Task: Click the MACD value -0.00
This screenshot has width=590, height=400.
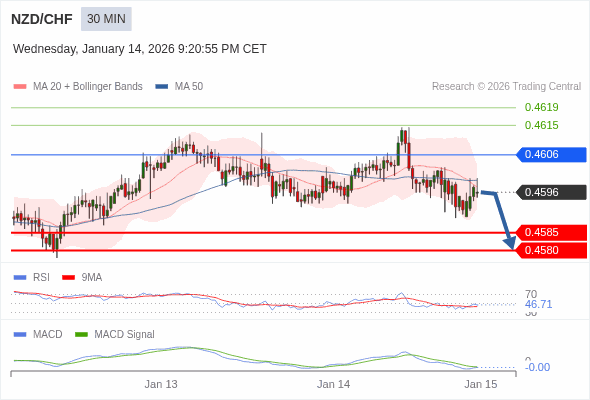Action: (x=537, y=367)
